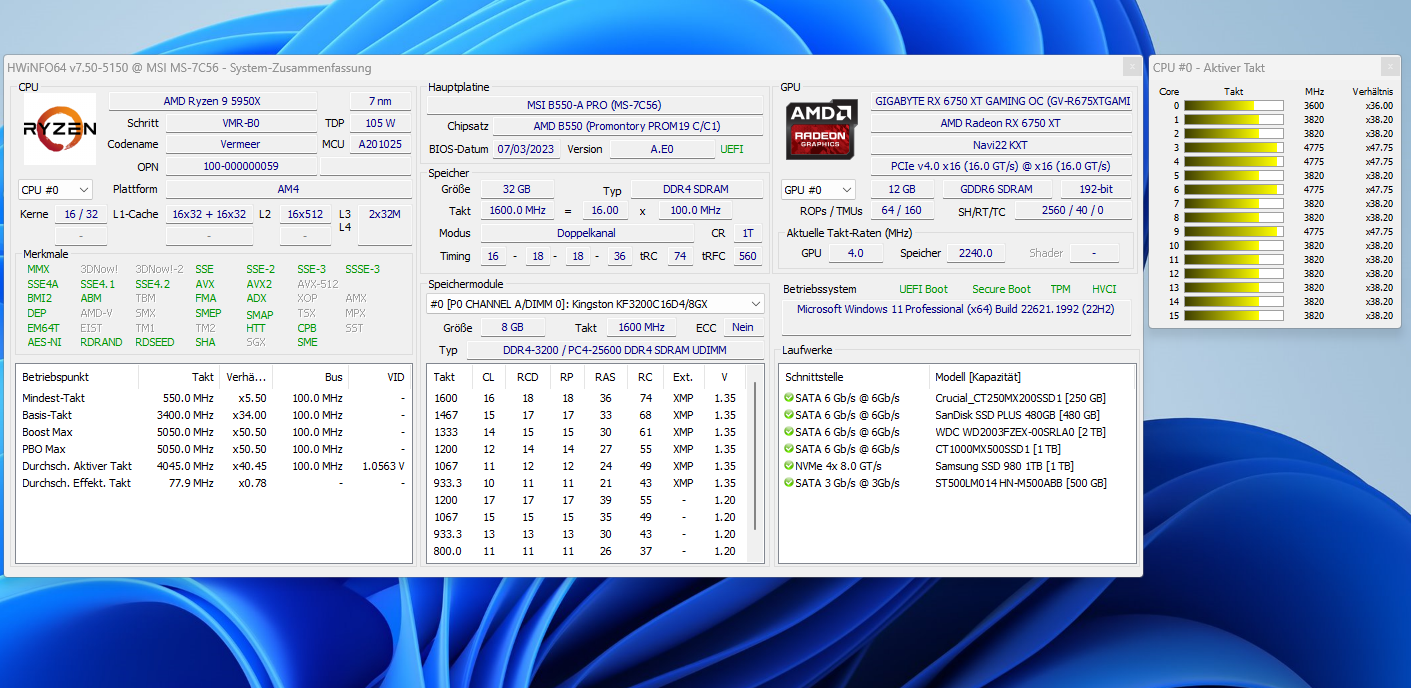This screenshot has width=1411, height=688.
Task: Click the 100-000000059 OPN field
Action: coord(240,166)
